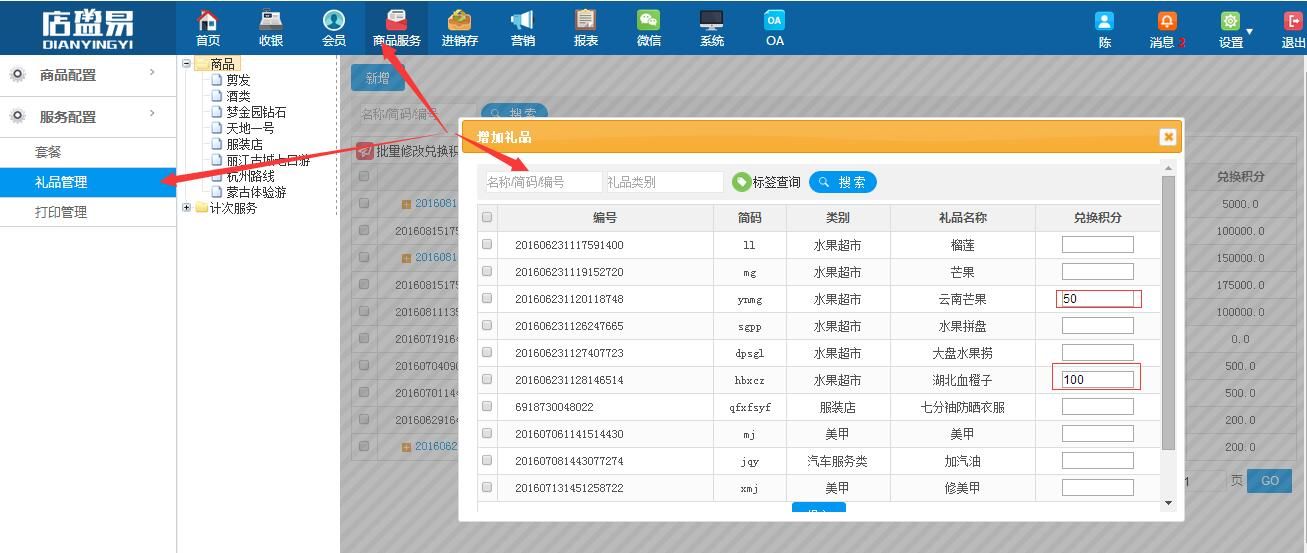Click the dialog vertical scrollbar thumb
The height and width of the screenshot is (553, 1307).
click(1168, 312)
